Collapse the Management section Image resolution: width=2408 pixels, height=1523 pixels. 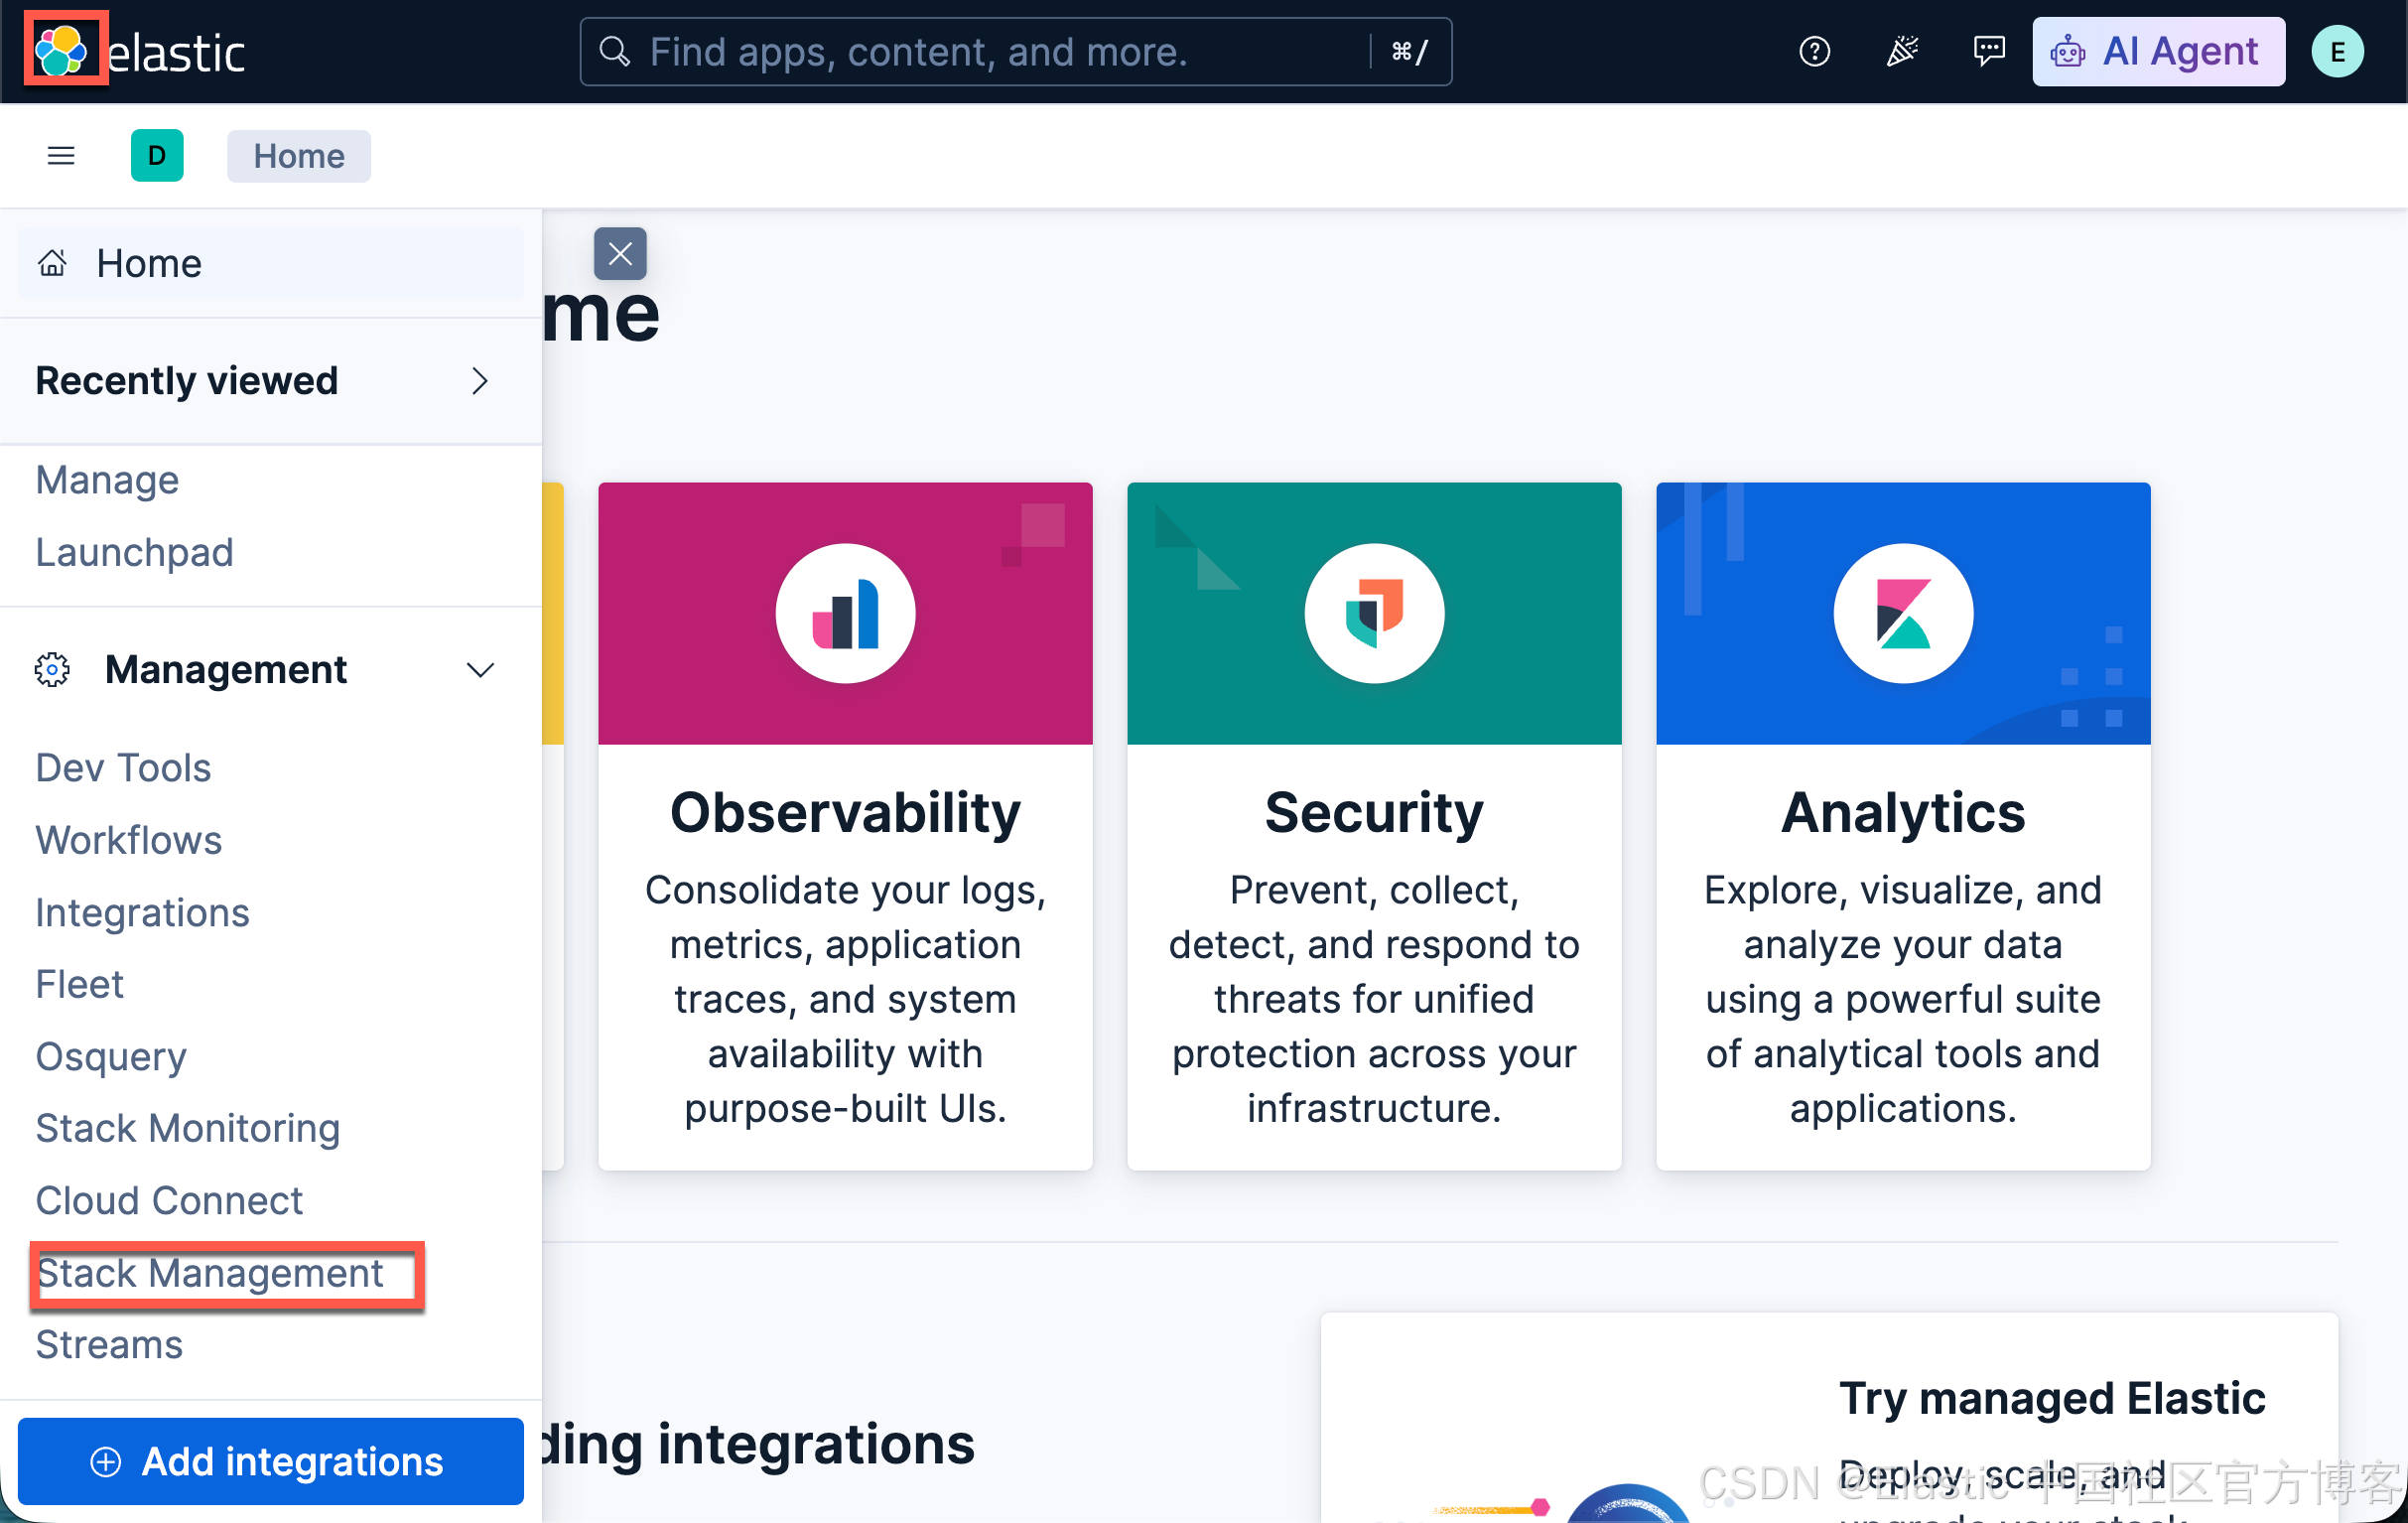tap(270, 670)
